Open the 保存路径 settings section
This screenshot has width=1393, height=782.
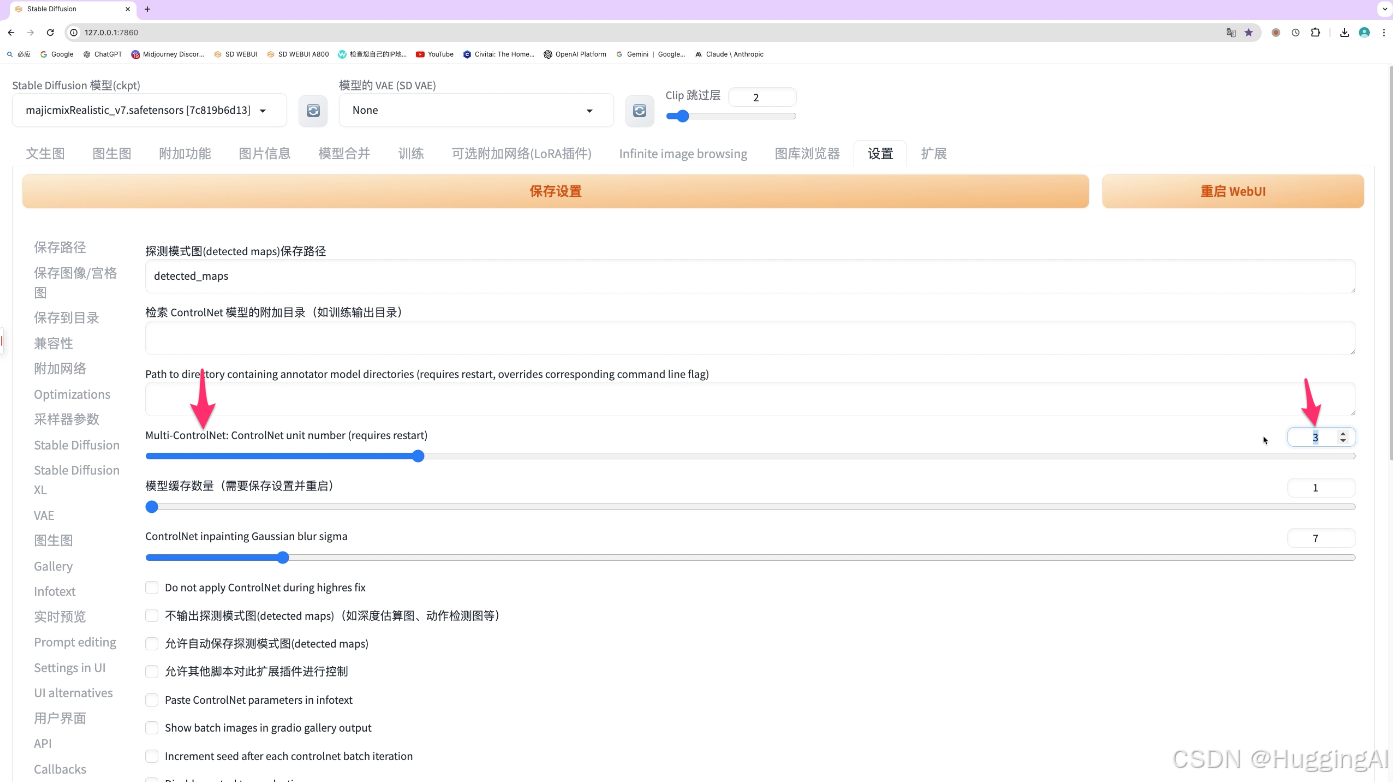60,247
